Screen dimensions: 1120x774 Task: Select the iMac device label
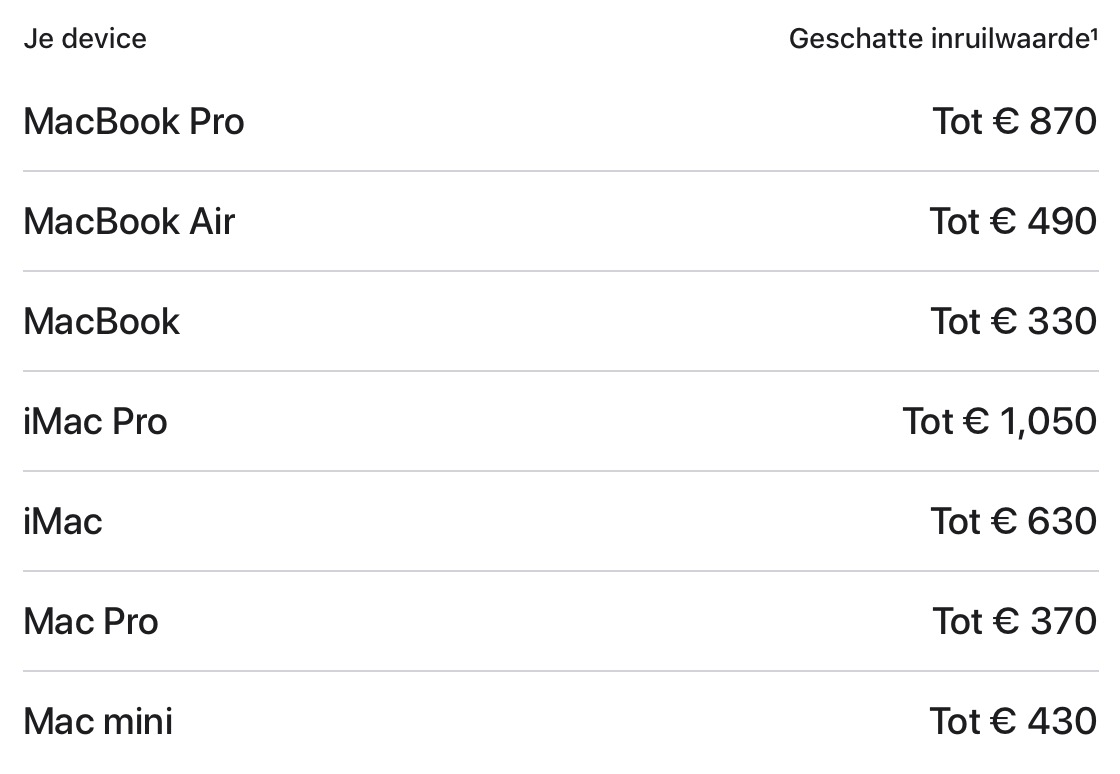point(63,521)
